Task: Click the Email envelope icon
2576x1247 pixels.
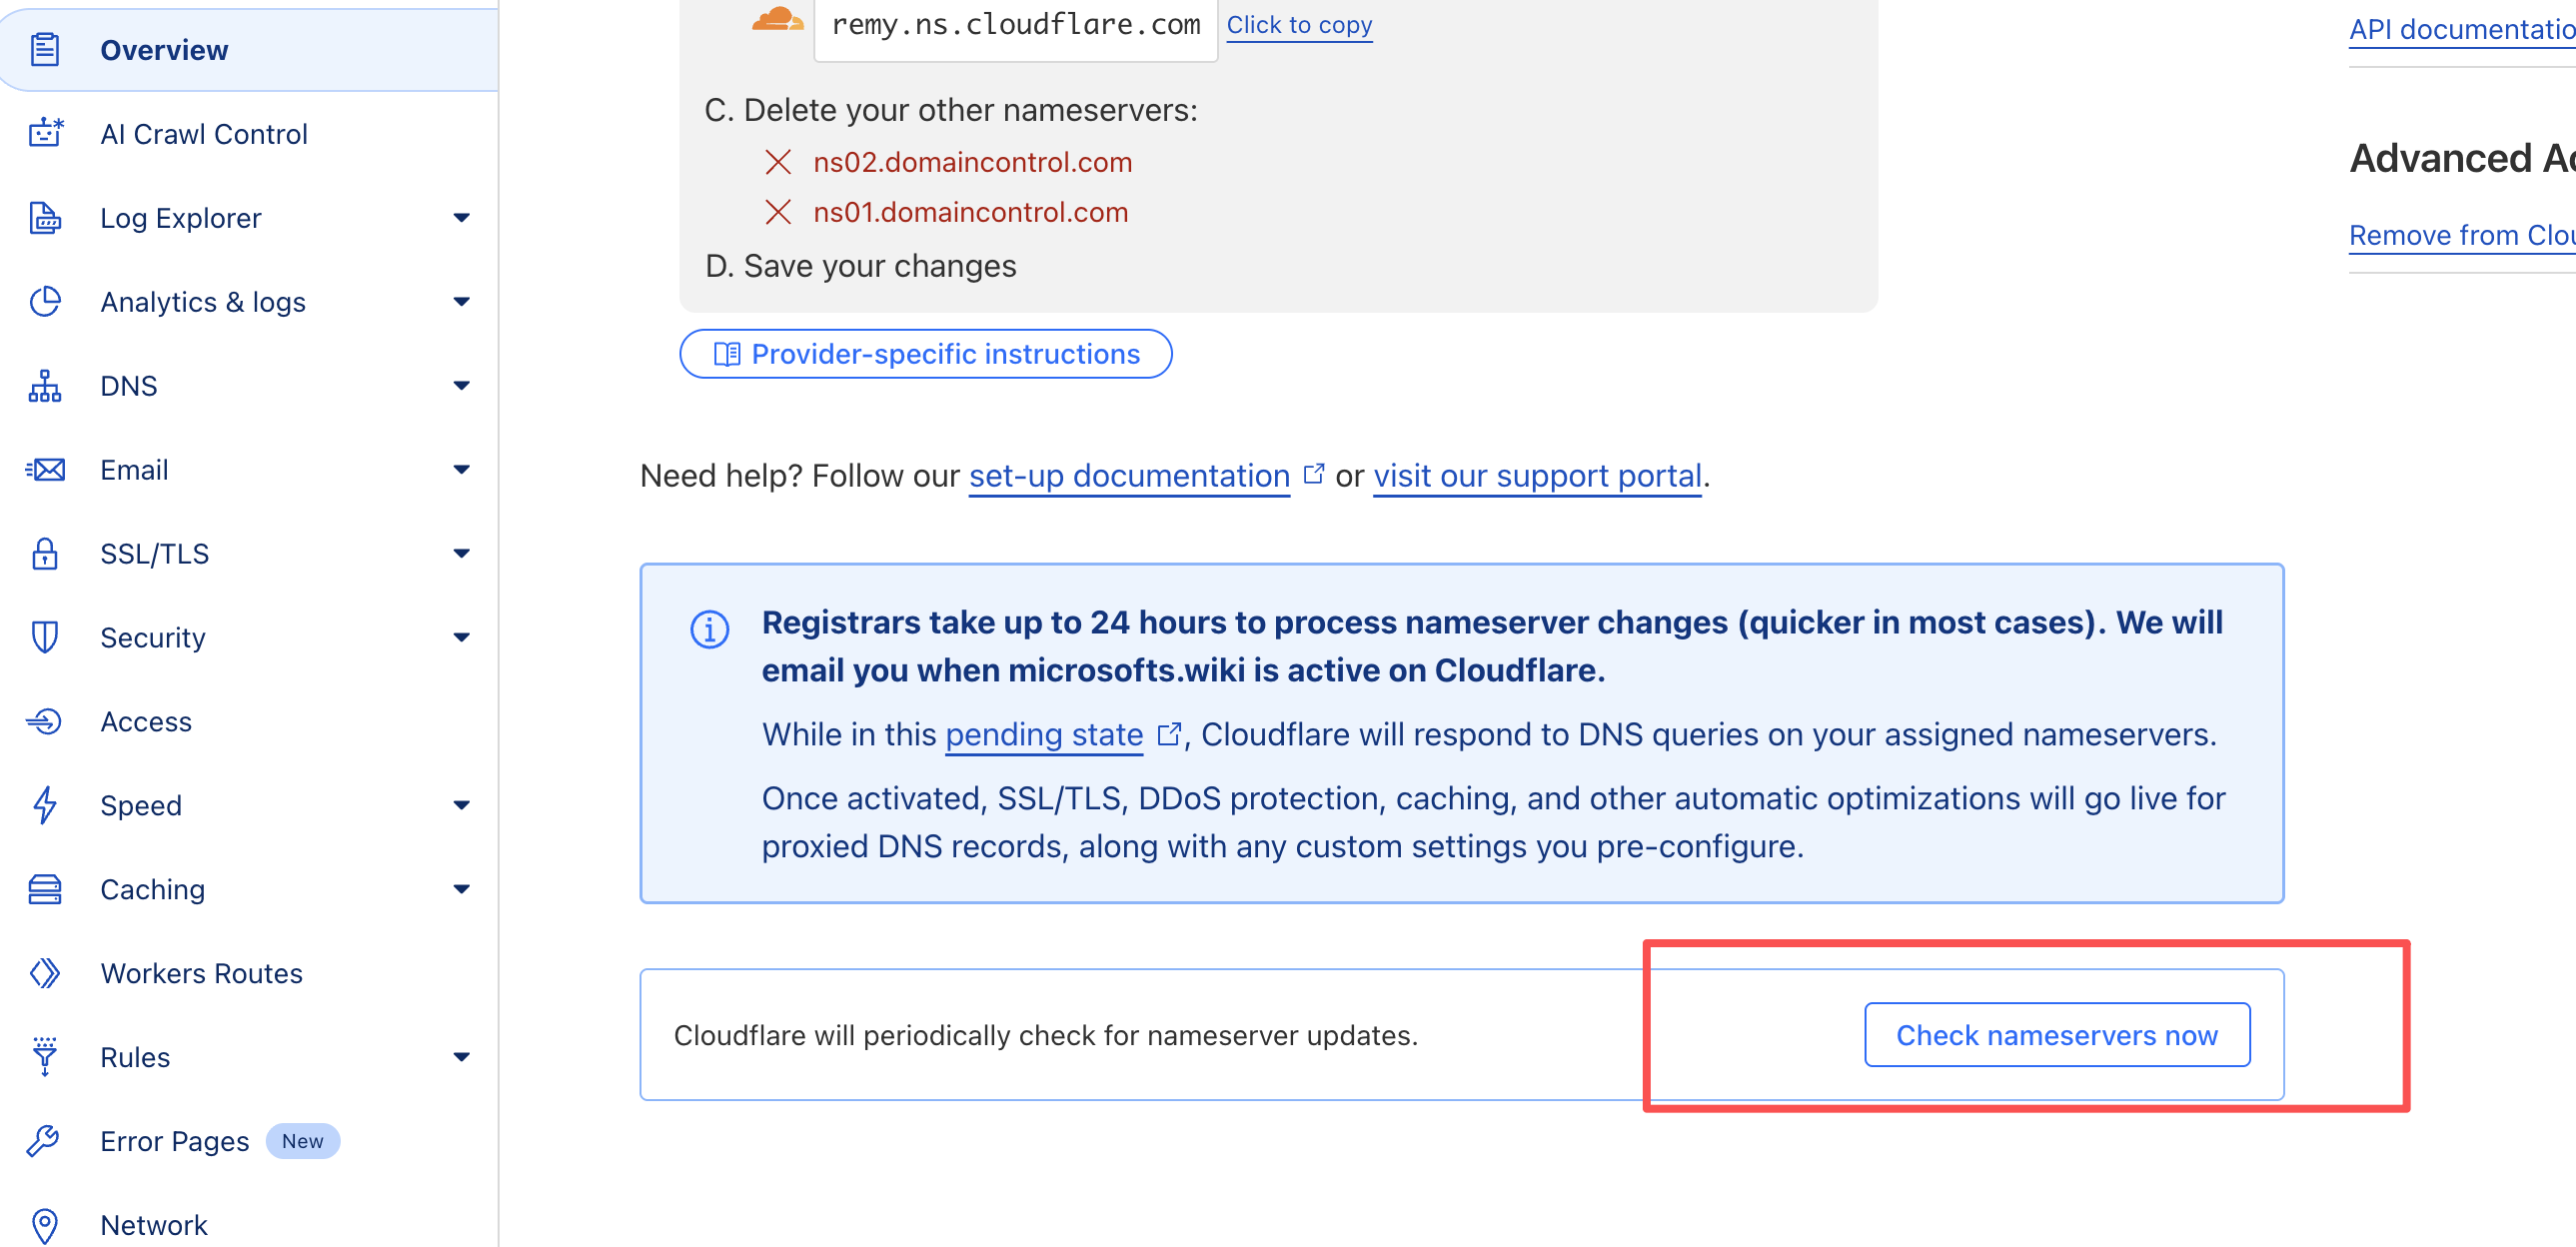Action: pyautogui.click(x=45, y=469)
